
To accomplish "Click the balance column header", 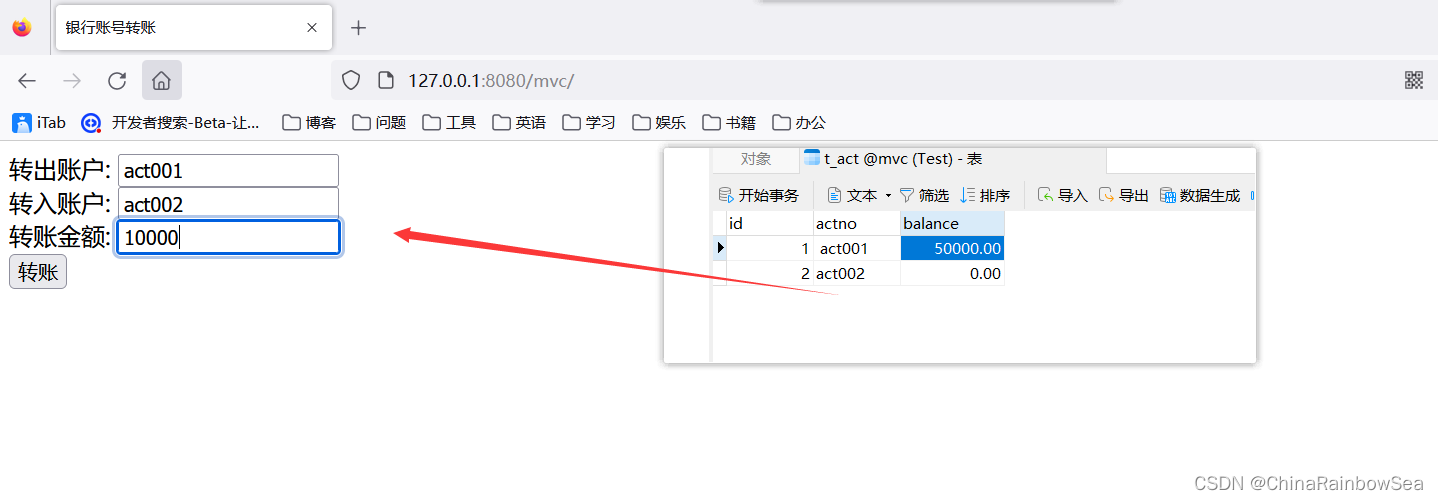I will pyautogui.click(x=953, y=224).
